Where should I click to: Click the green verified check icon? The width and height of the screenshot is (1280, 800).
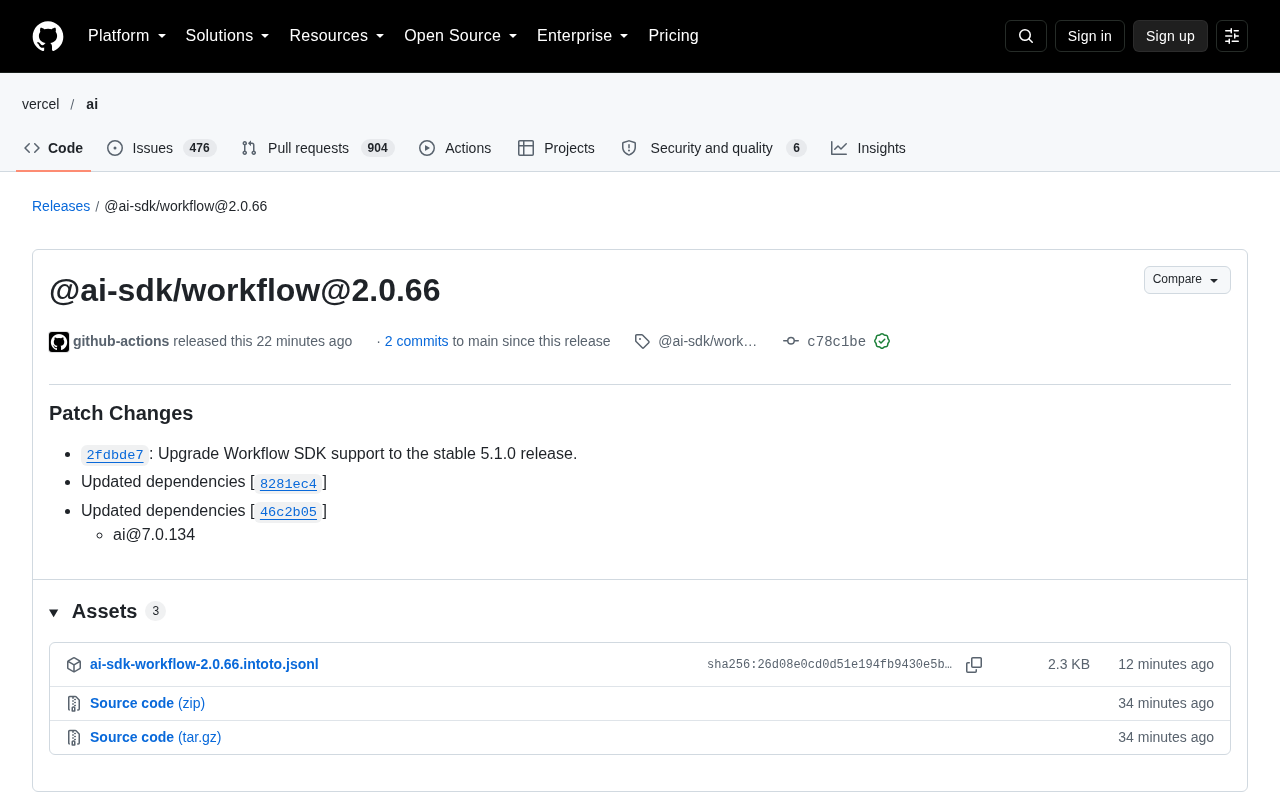pyautogui.click(x=882, y=341)
